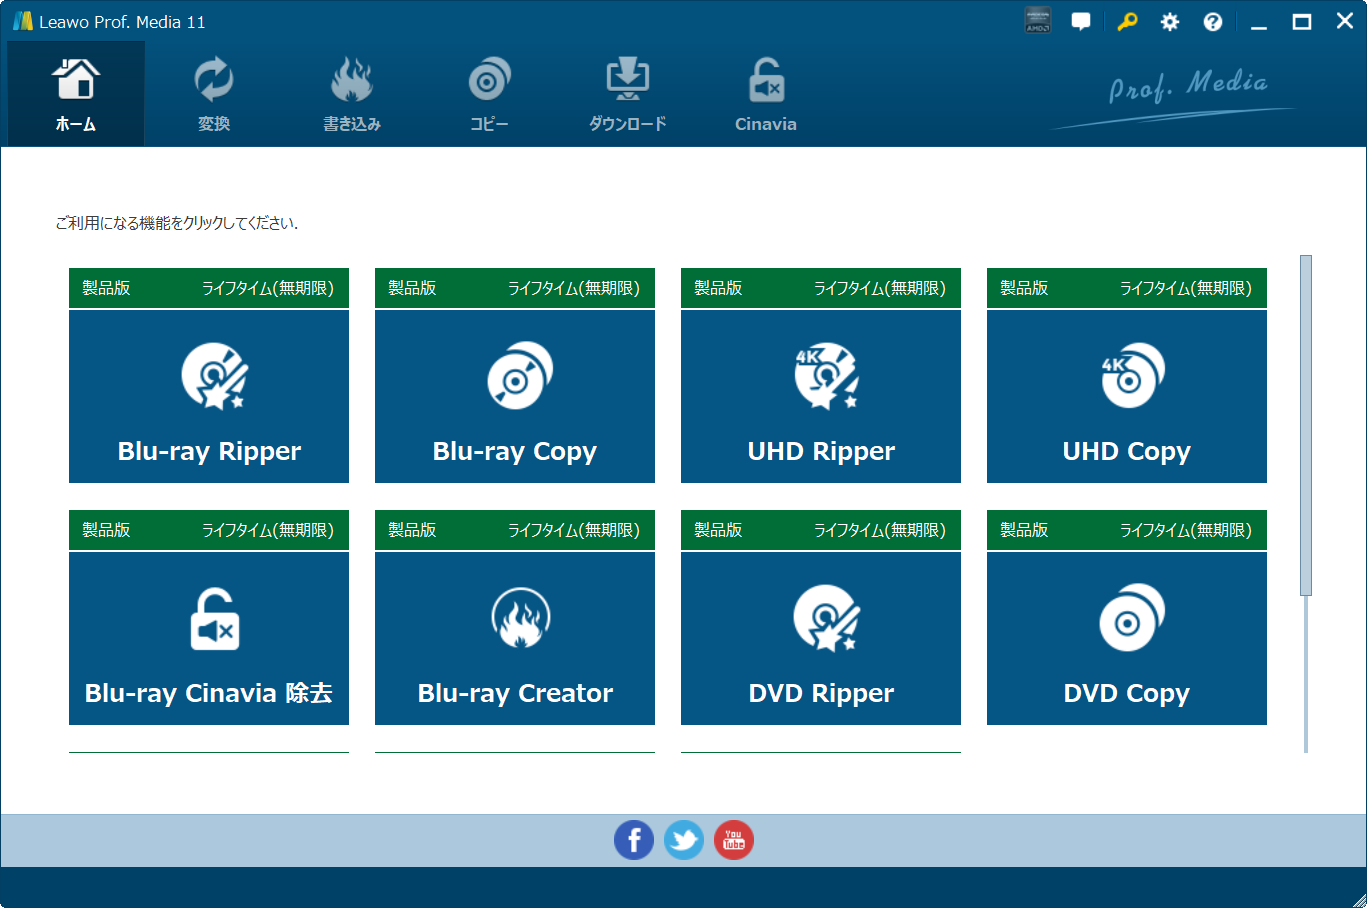Open Blu-ray Cinavia 除去 module

209,638
